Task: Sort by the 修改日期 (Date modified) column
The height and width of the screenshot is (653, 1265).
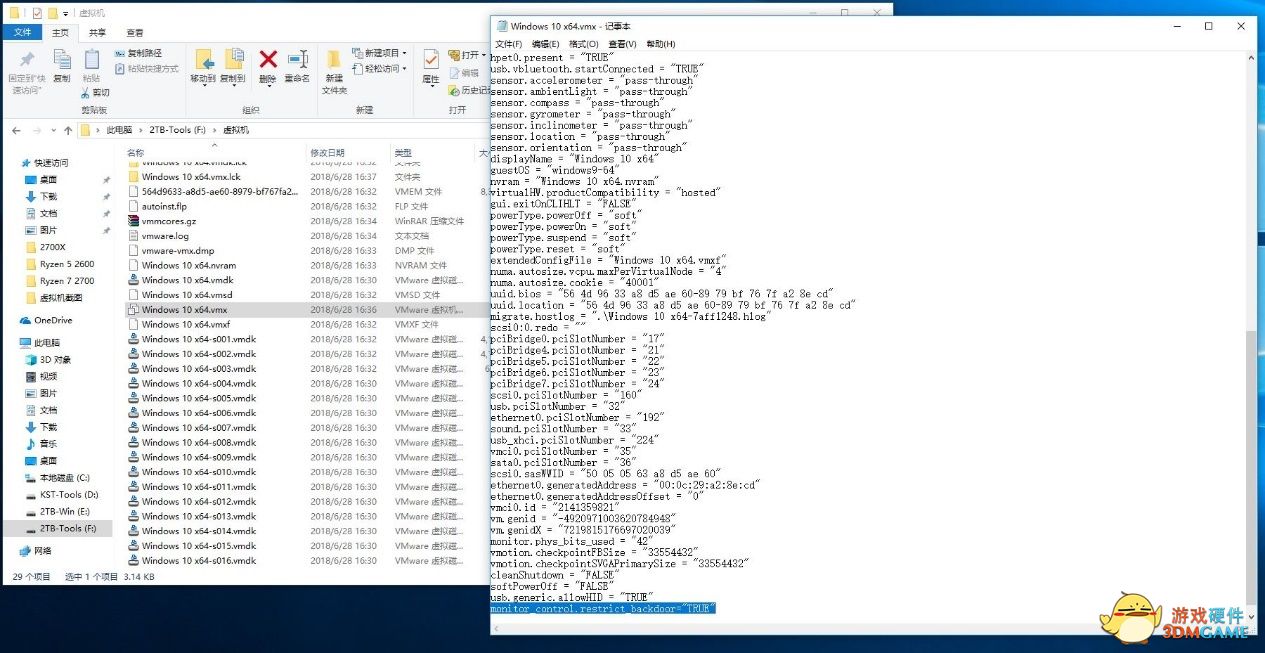Action: [327, 152]
